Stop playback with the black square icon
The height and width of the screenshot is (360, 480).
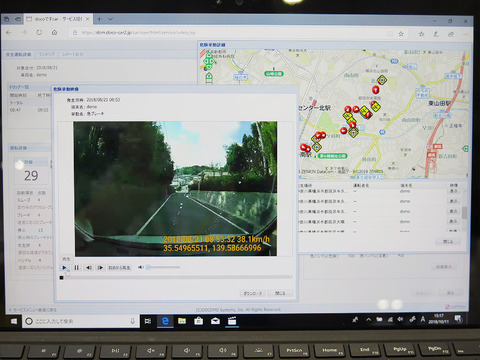tap(61, 277)
